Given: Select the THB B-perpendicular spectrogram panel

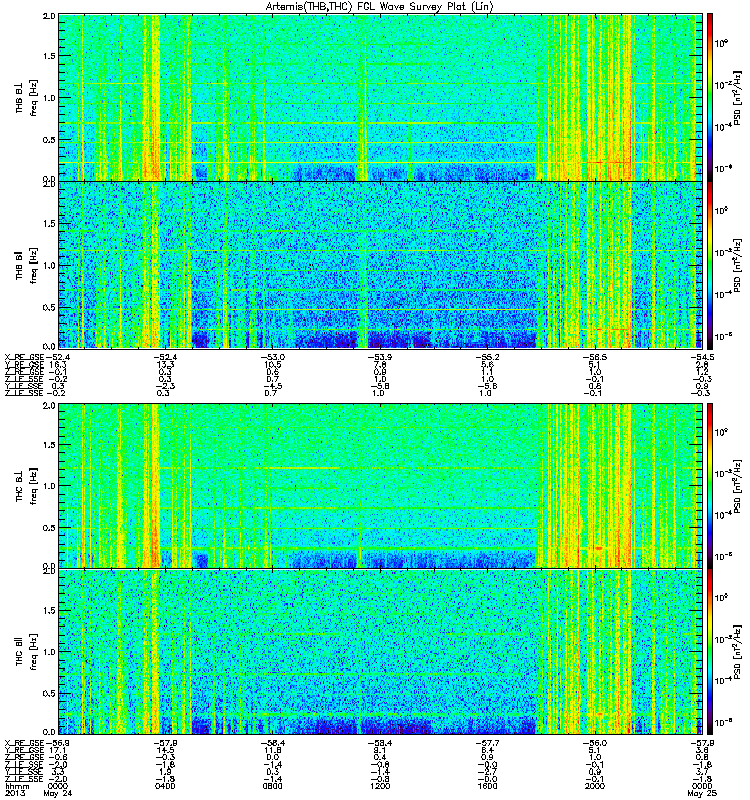Looking at the screenshot, I should [x=381, y=97].
